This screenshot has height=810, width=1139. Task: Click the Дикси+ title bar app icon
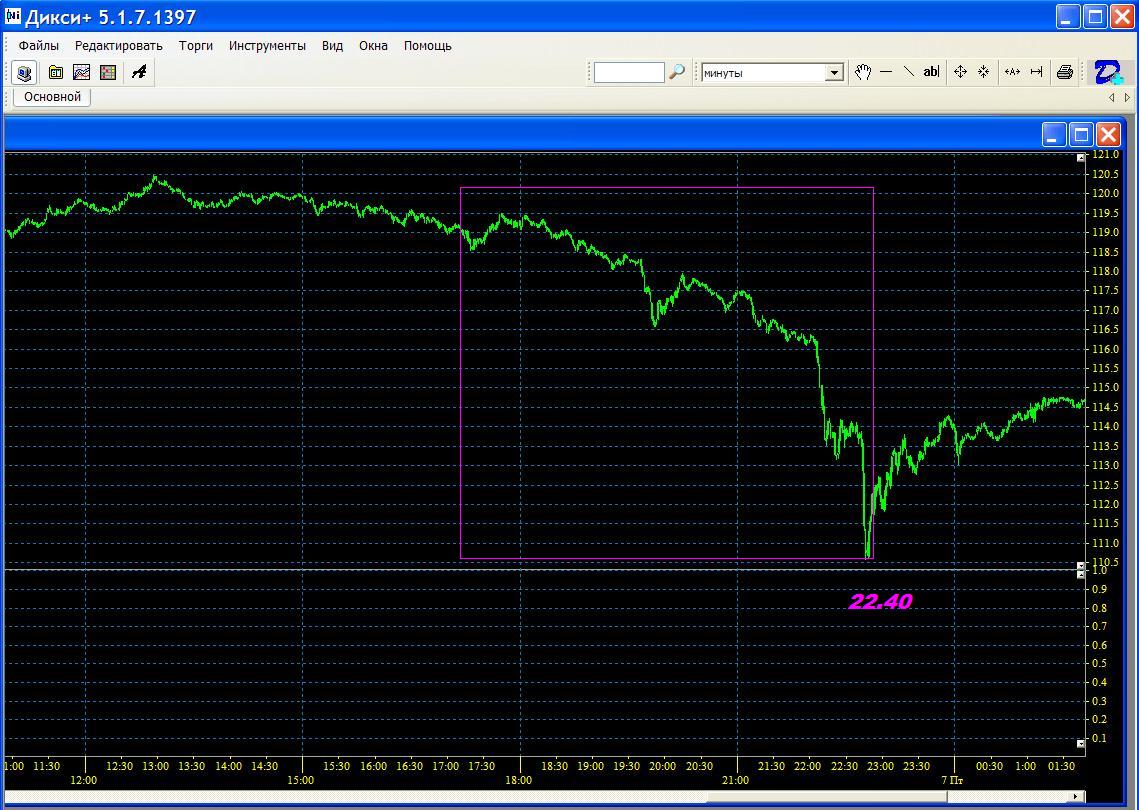coord(12,16)
